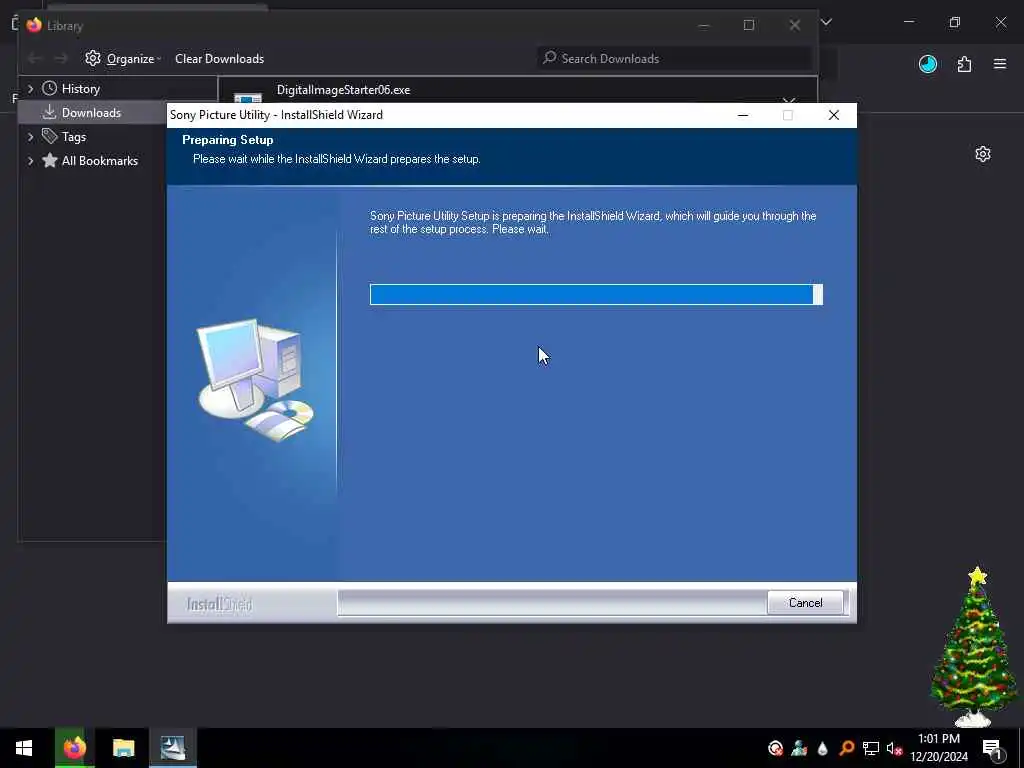Viewport: 1024px width, 768px height.
Task: Click the Organize gear icon
Action: click(x=93, y=58)
